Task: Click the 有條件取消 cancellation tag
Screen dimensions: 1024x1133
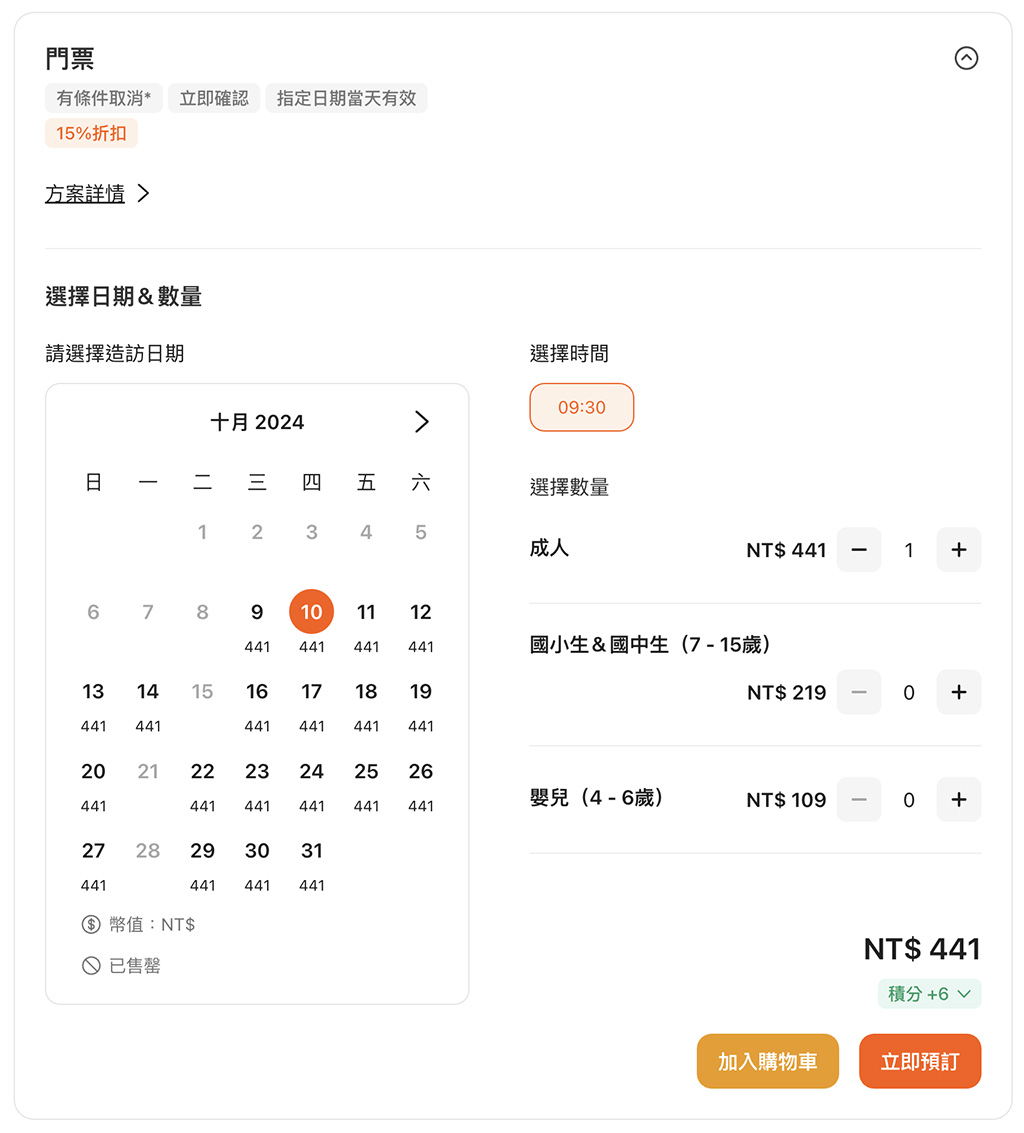Action: click(x=104, y=98)
